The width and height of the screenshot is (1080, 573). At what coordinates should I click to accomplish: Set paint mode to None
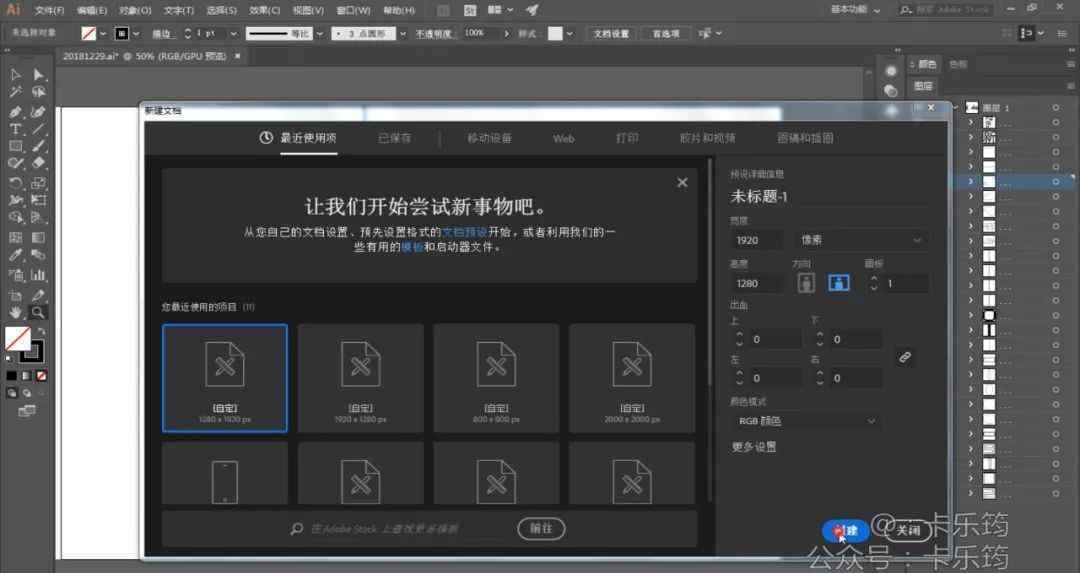(x=41, y=375)
